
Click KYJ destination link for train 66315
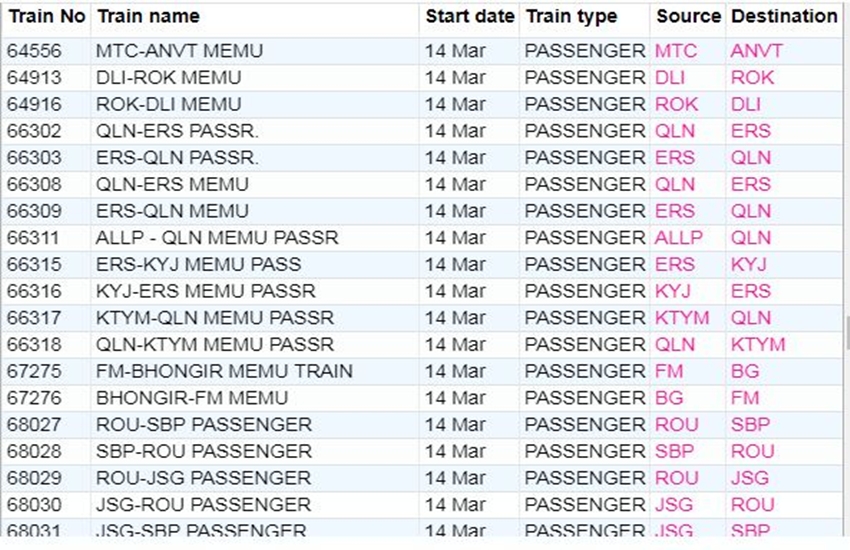pos(748,265)
